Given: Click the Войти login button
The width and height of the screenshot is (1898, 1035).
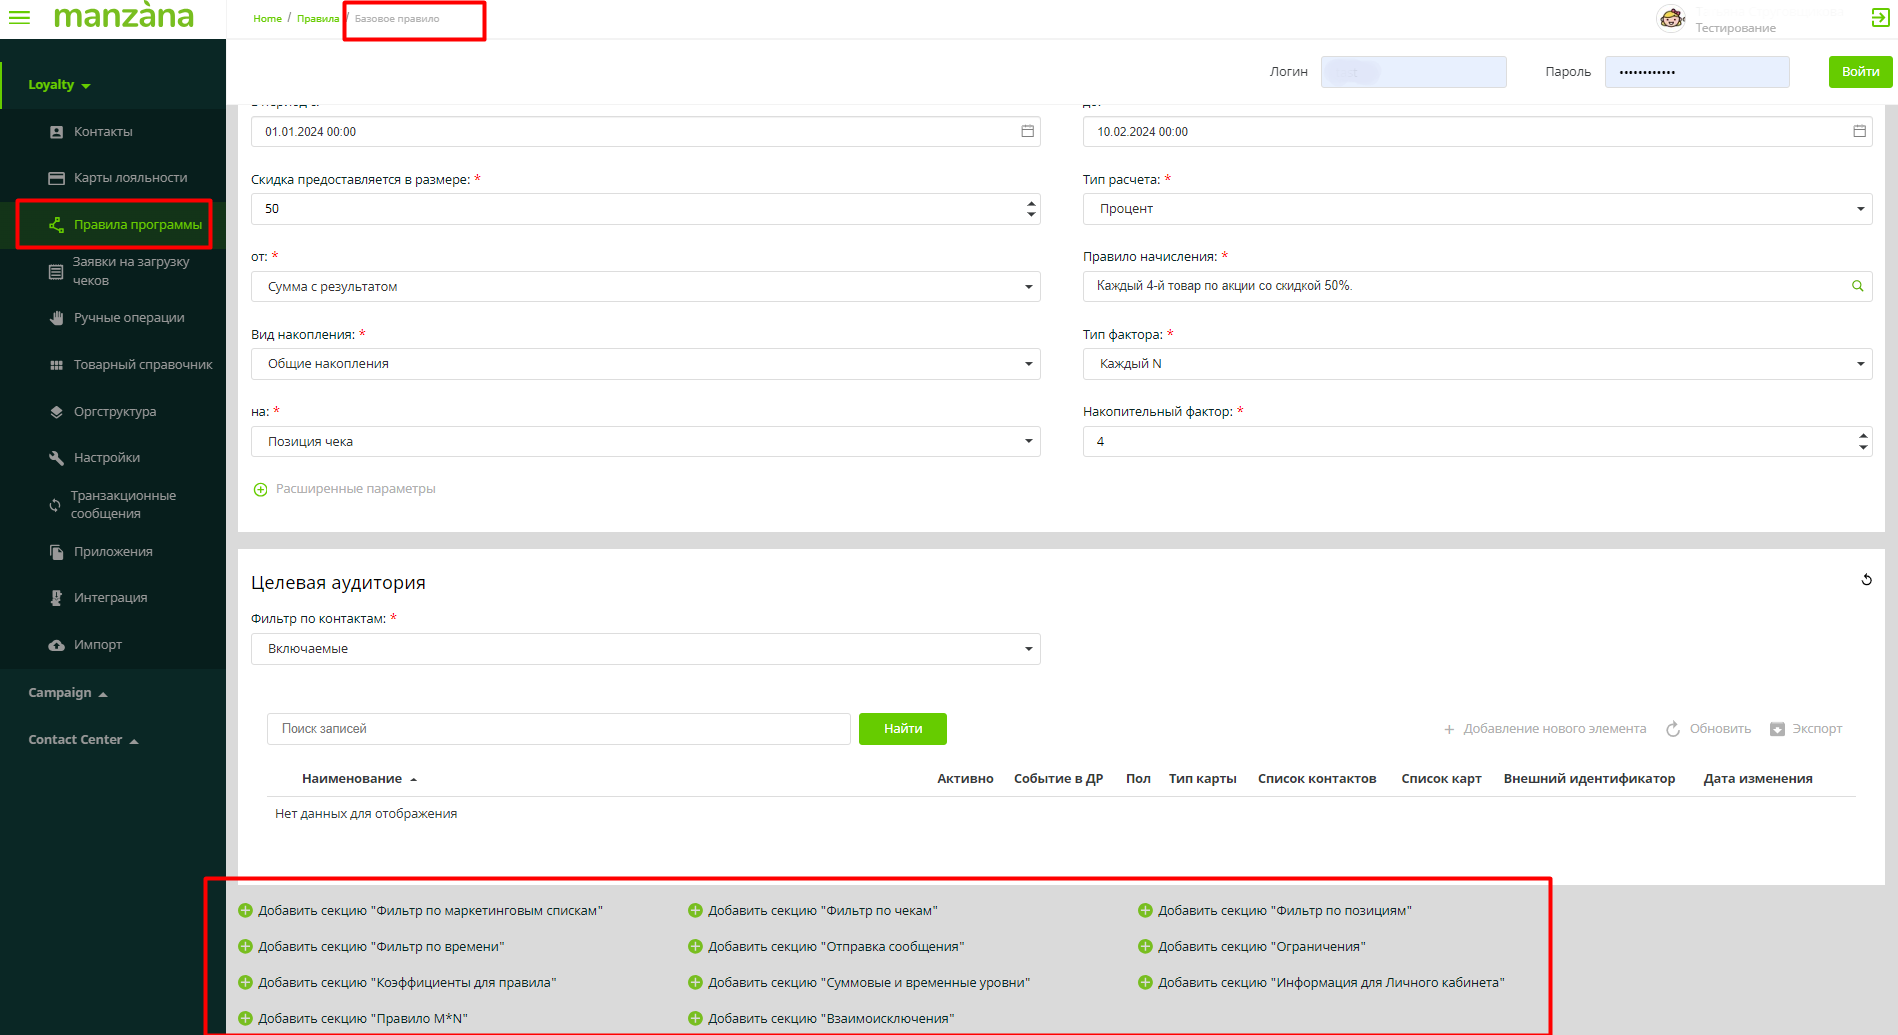Looking at the screenshot, I should tap(1860, 72).
